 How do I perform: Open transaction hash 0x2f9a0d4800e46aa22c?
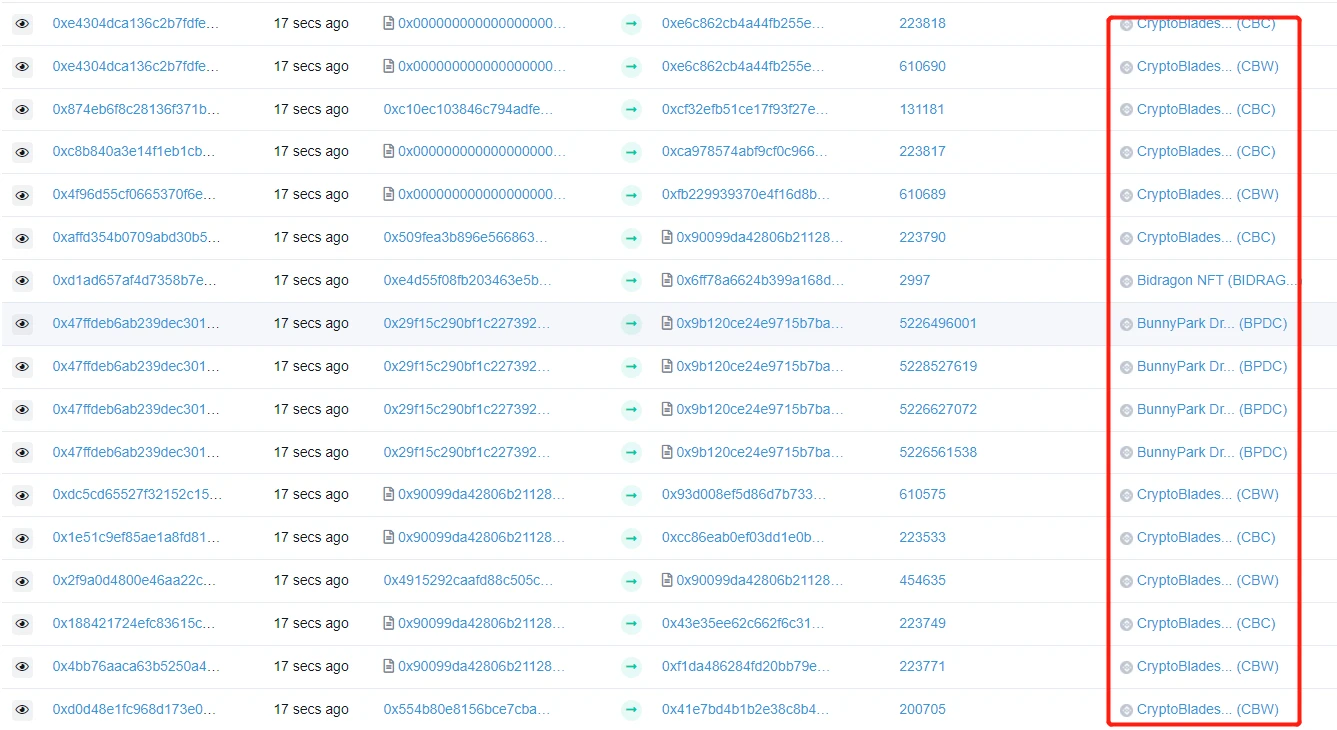coord(134,580)
